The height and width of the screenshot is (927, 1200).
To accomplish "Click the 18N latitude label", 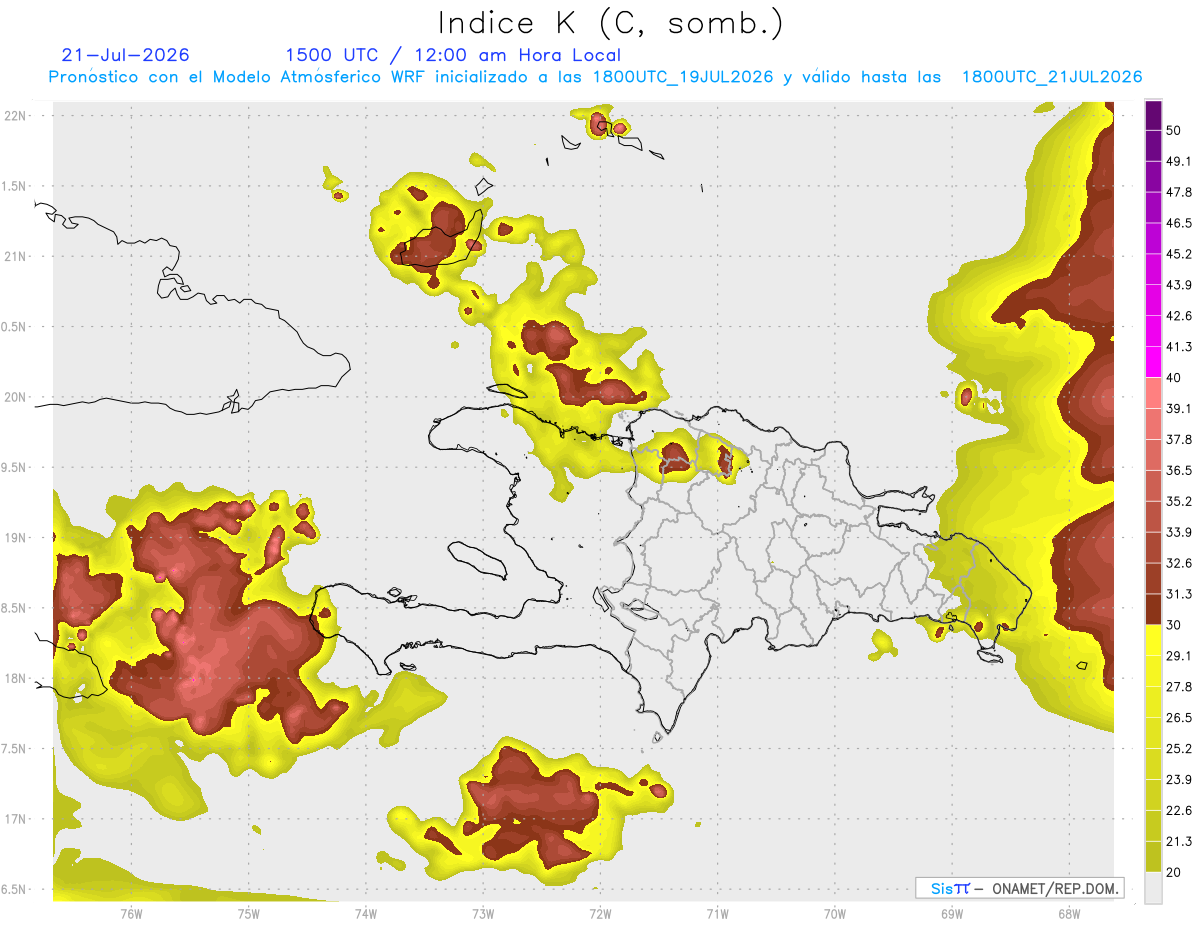I will pos(17,678).
